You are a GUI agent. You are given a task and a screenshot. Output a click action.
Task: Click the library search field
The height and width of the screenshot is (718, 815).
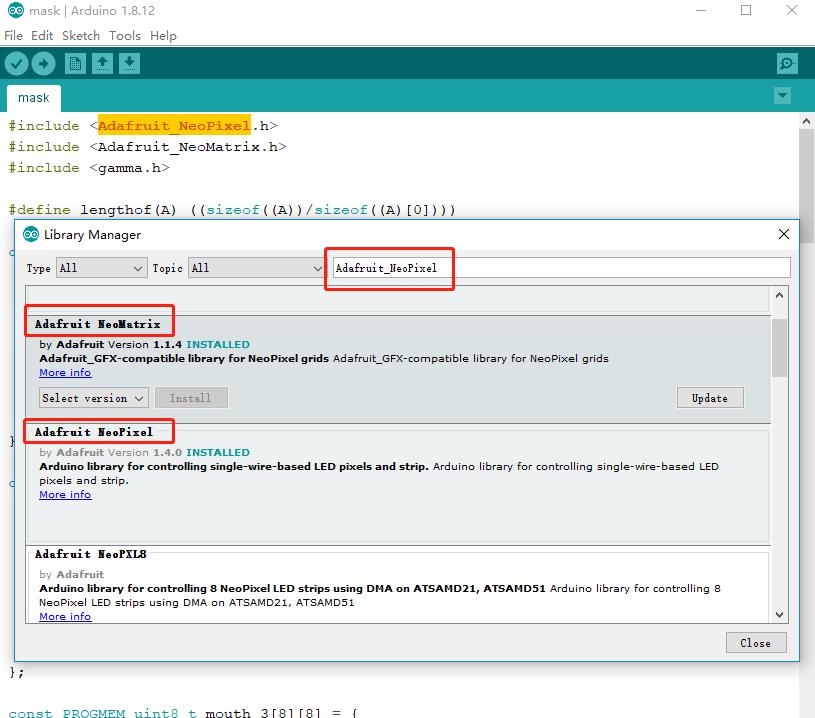[560, 268]
